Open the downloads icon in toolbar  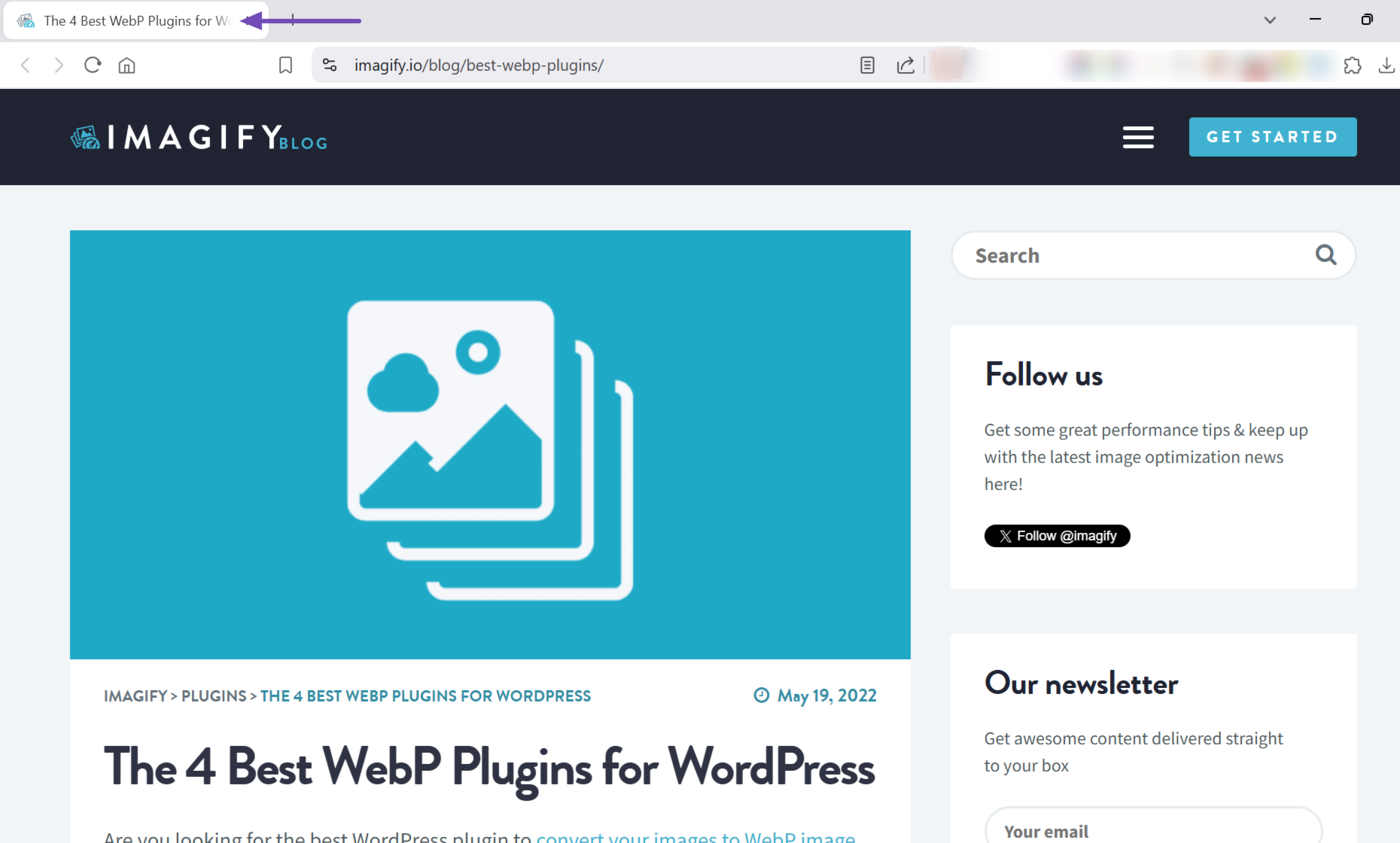click(1386, 66)
